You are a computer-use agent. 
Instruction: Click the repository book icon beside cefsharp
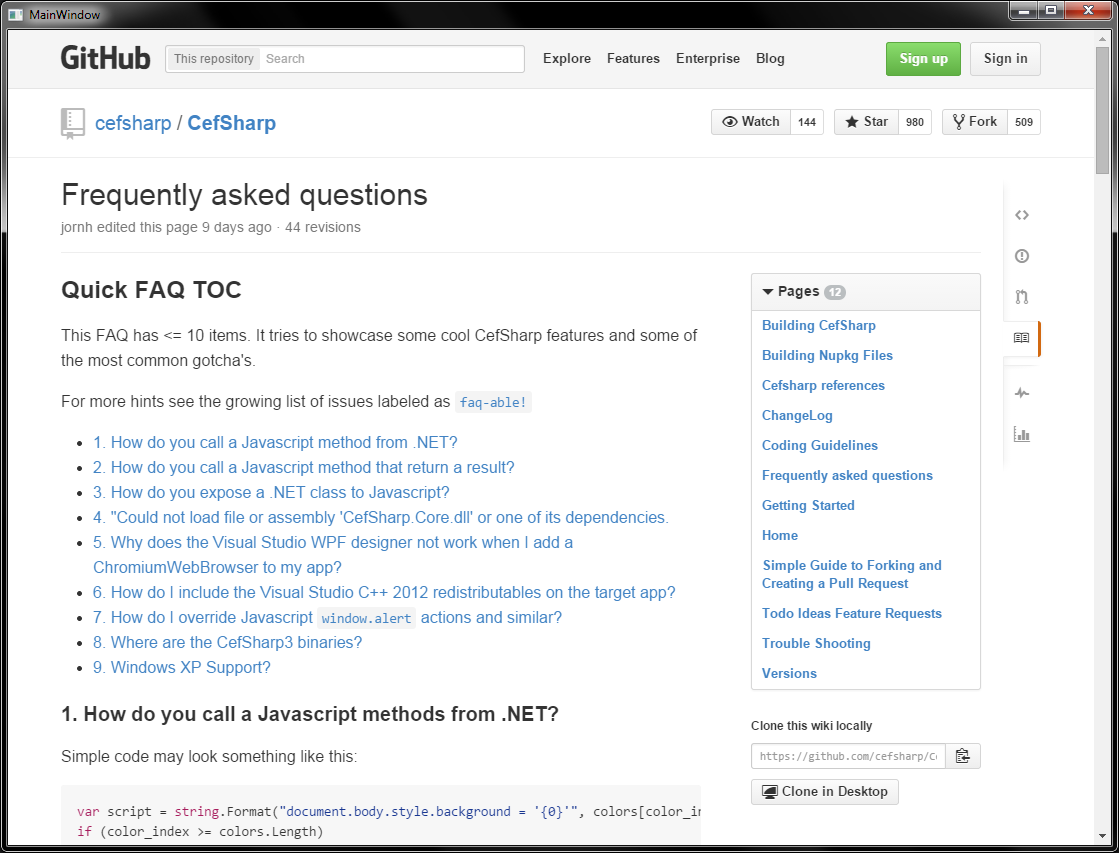tap(73, 123)
